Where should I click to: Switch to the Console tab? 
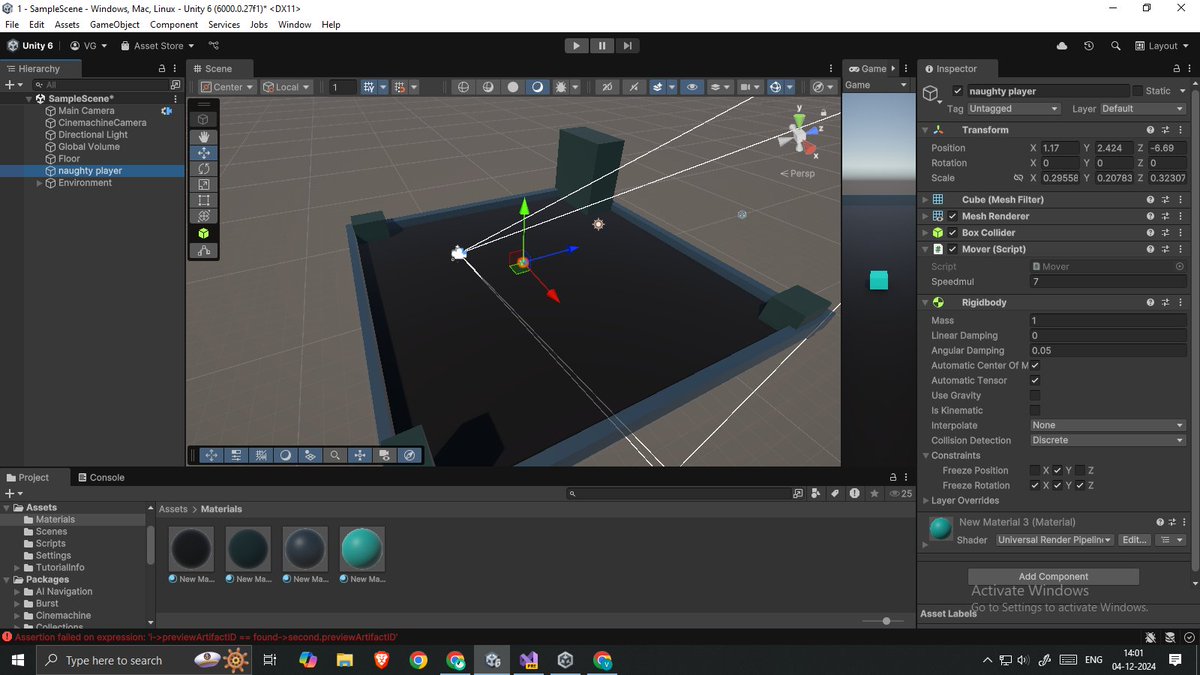point(100,478)
